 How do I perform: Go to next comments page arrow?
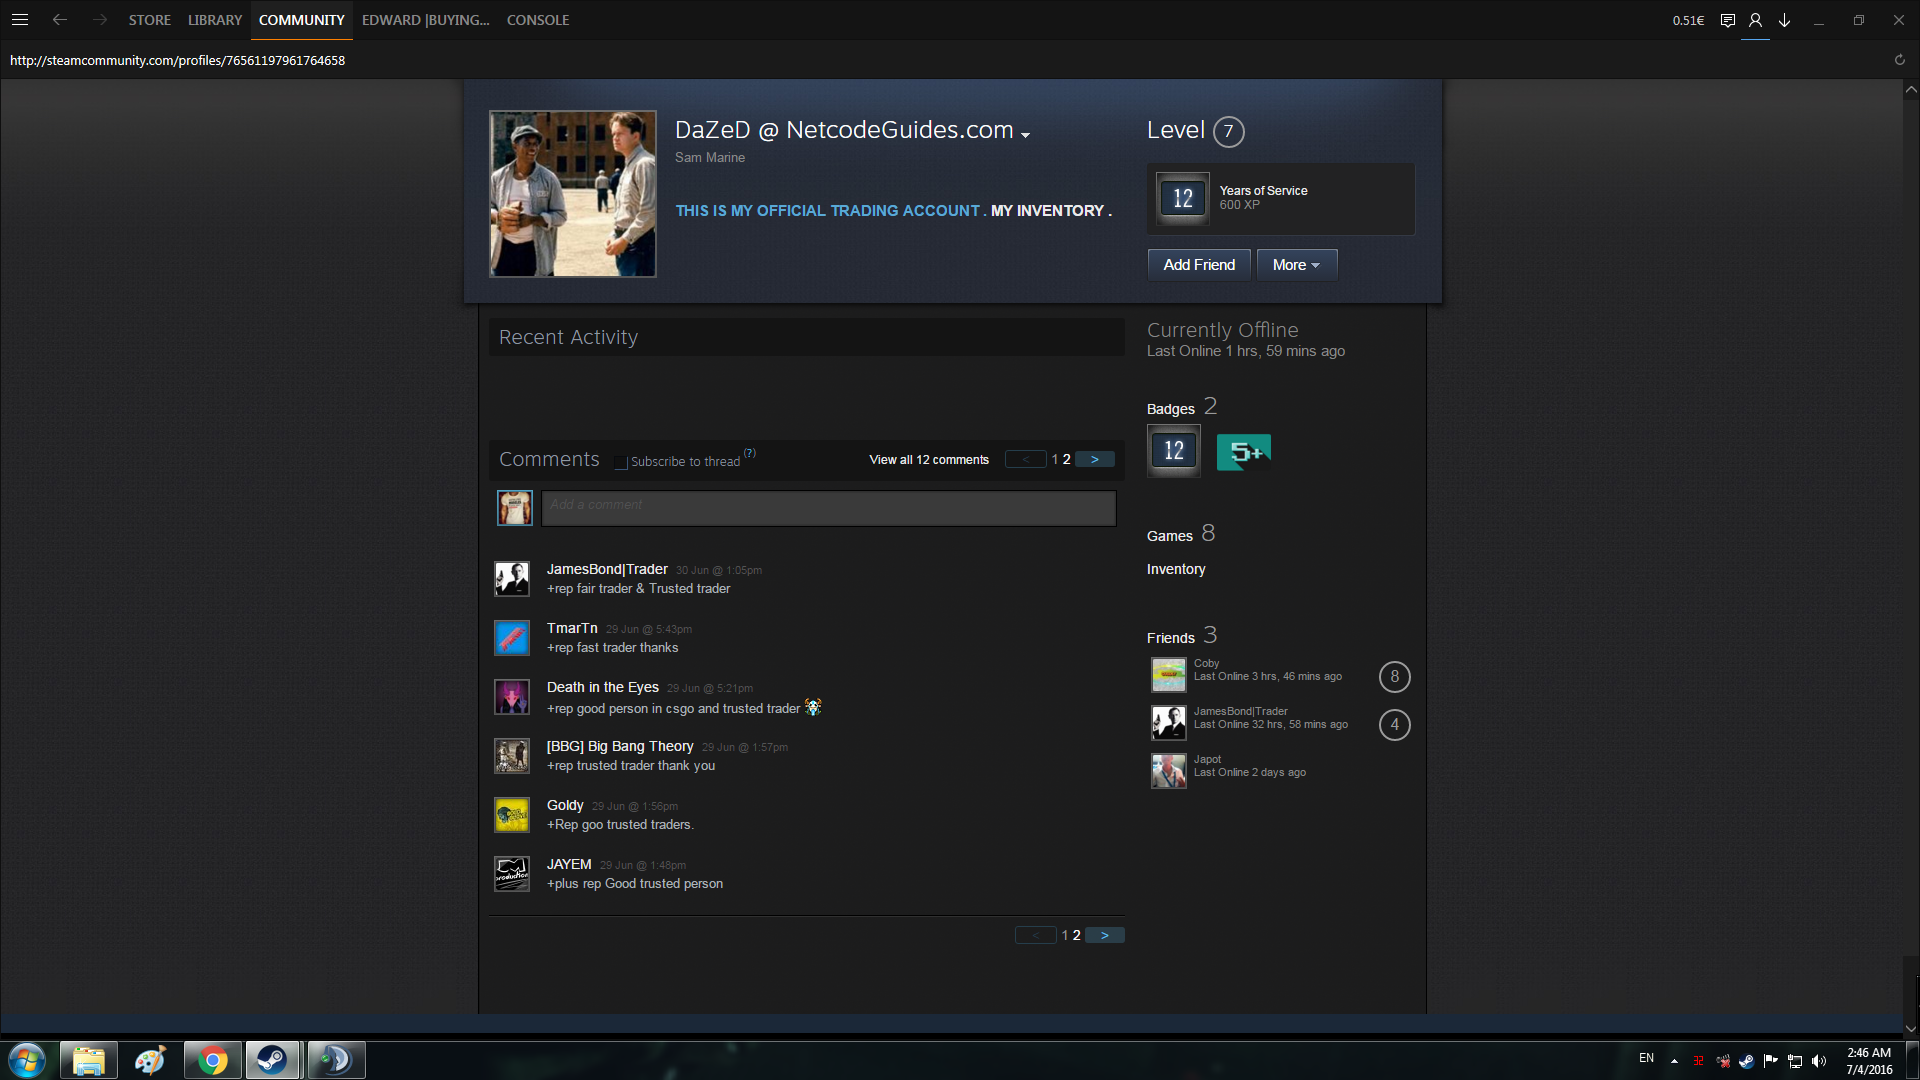pos(1095,460)
